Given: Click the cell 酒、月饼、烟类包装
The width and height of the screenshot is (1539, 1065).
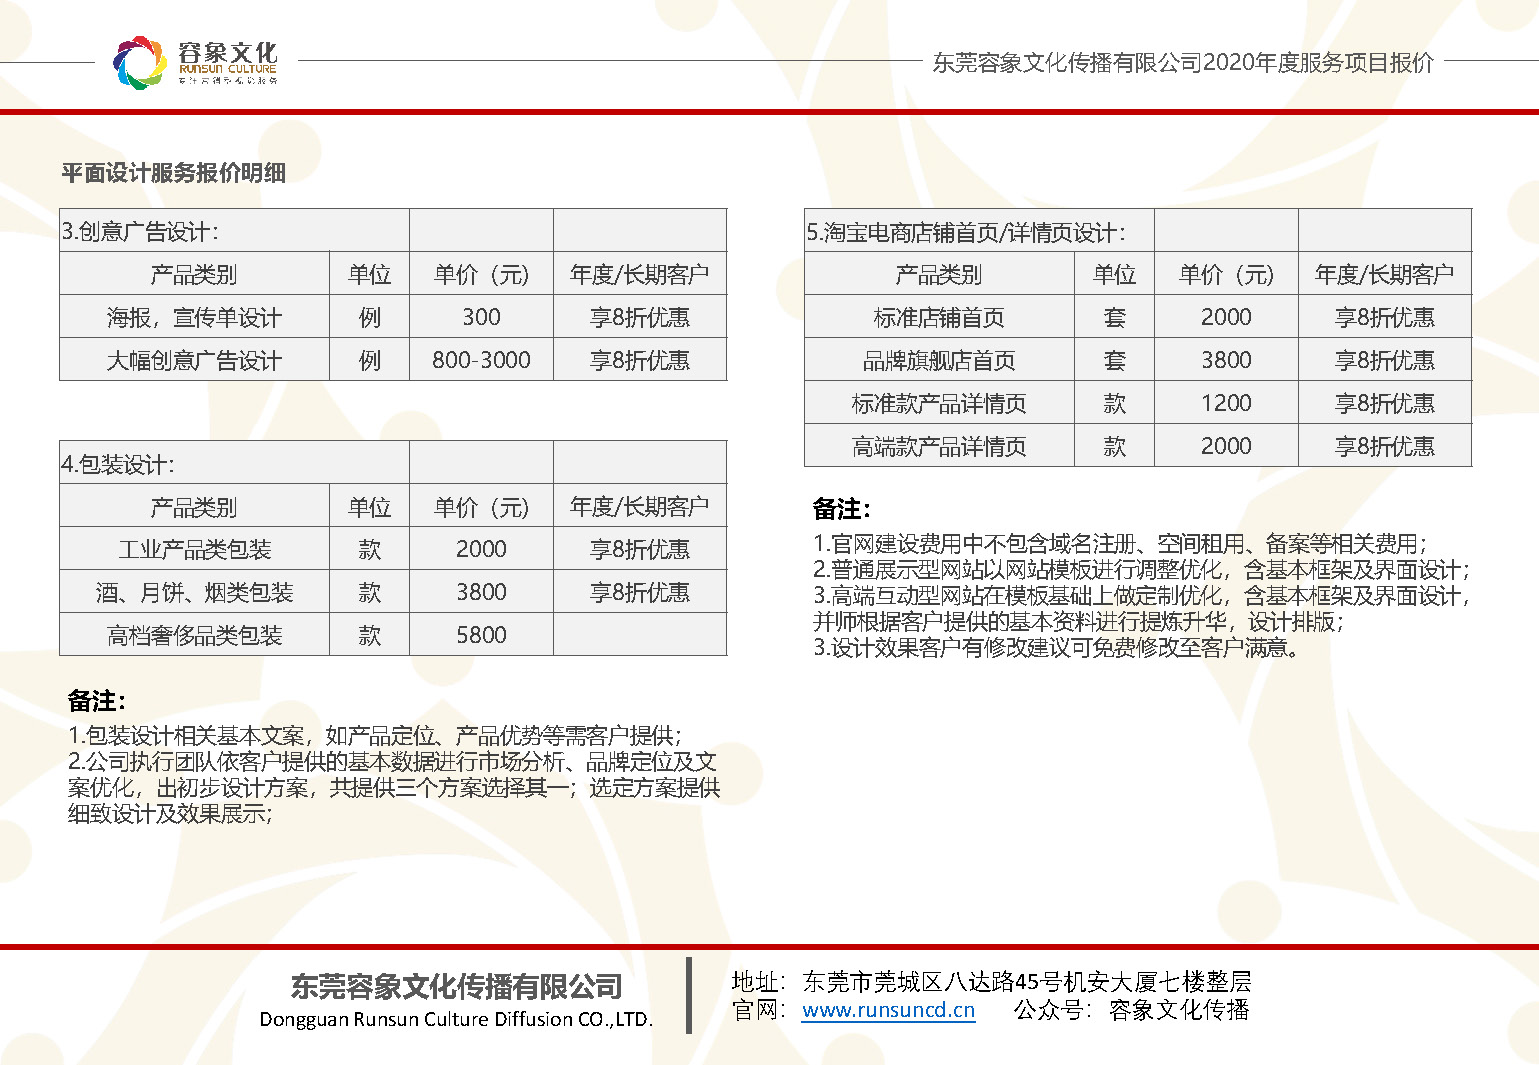Looking at the screenshot, I should (x=195, y=593).
